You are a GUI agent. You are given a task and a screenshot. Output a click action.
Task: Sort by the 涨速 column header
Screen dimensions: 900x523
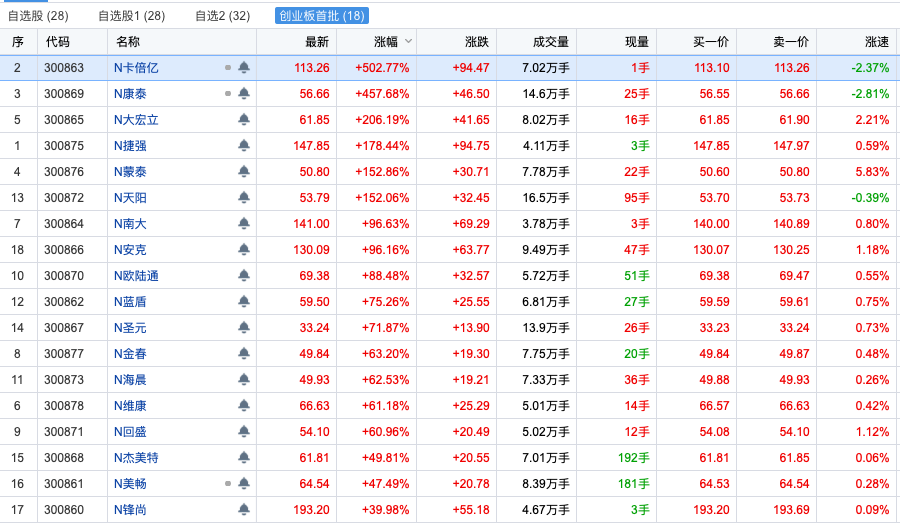(876, 42)
